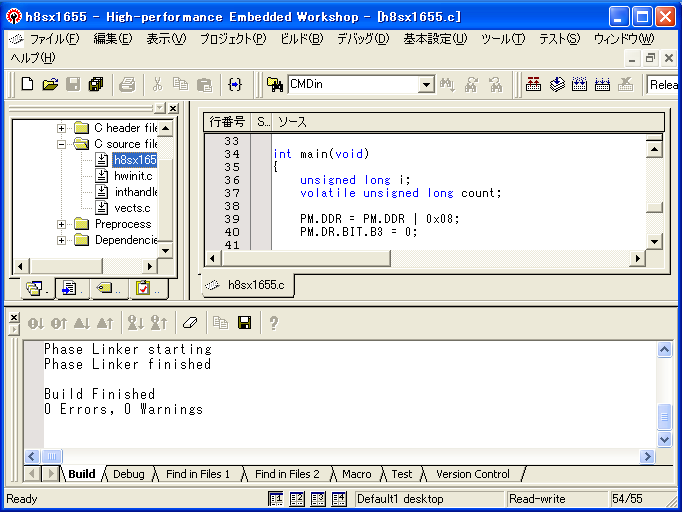Select the h8sx1655.c editor tab

[248, 285]
